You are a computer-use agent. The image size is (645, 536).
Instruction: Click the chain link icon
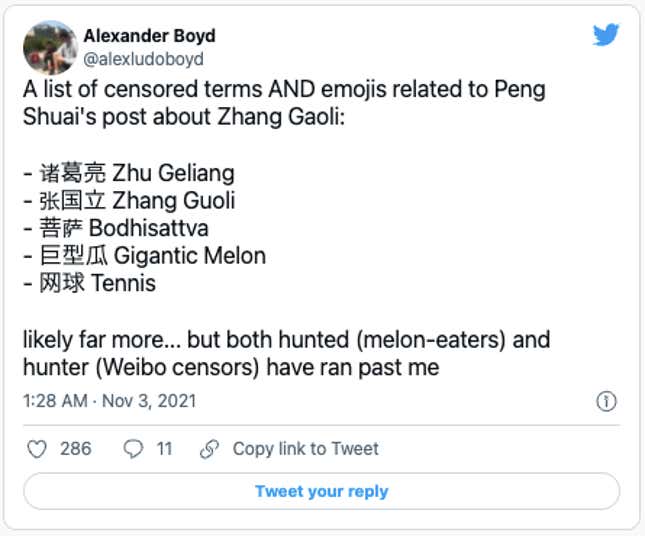(209, 449)
